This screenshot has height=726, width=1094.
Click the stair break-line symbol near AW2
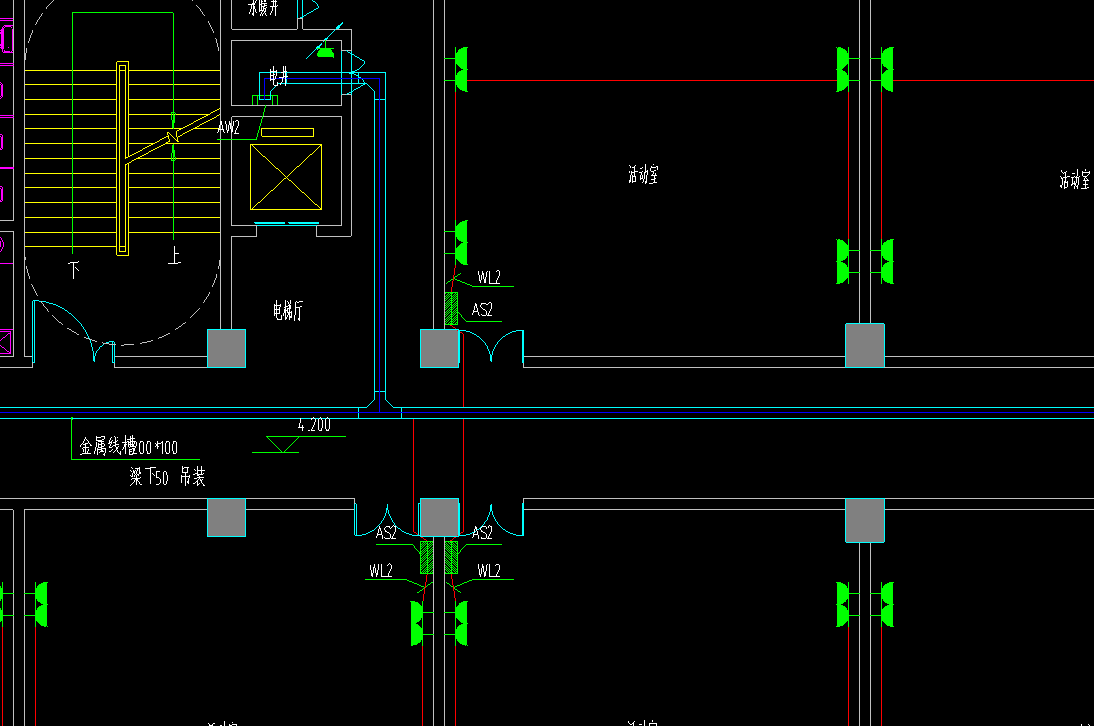coord(173,137)
